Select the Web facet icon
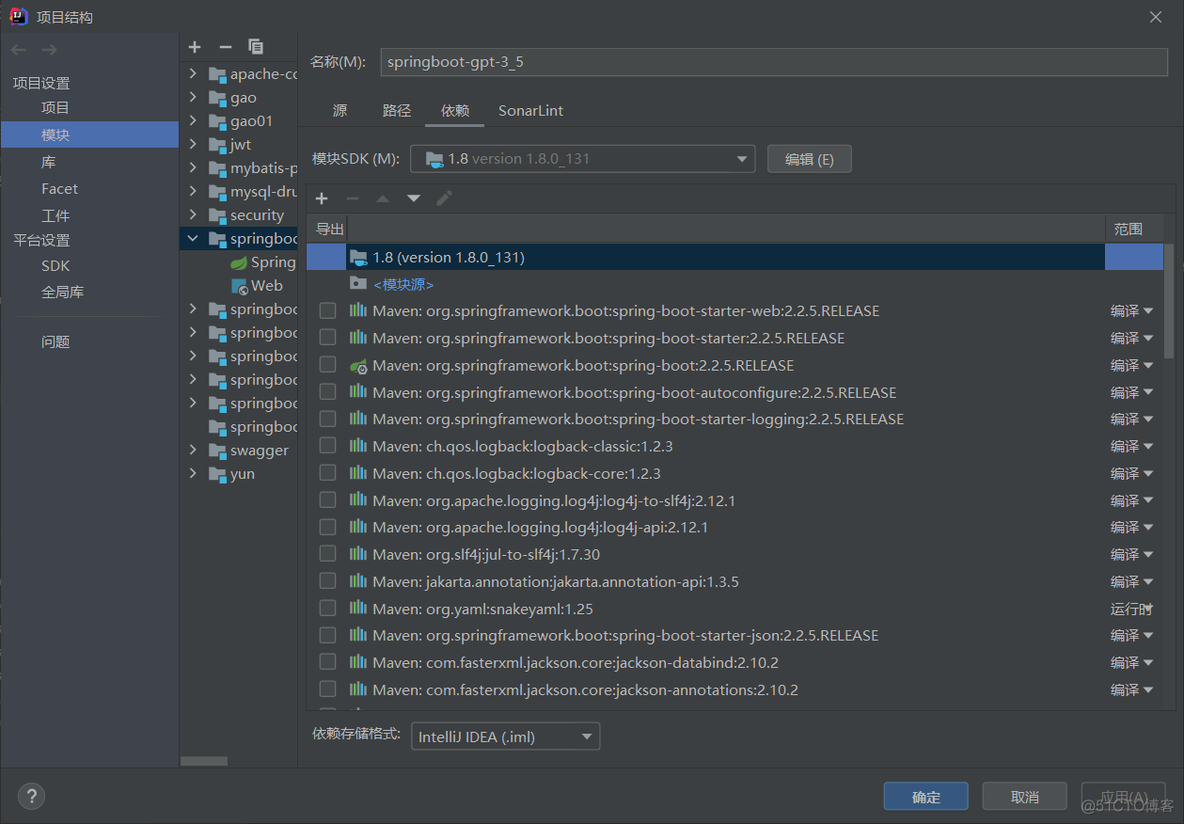1184x824 pixels. (x=239, y=286)
